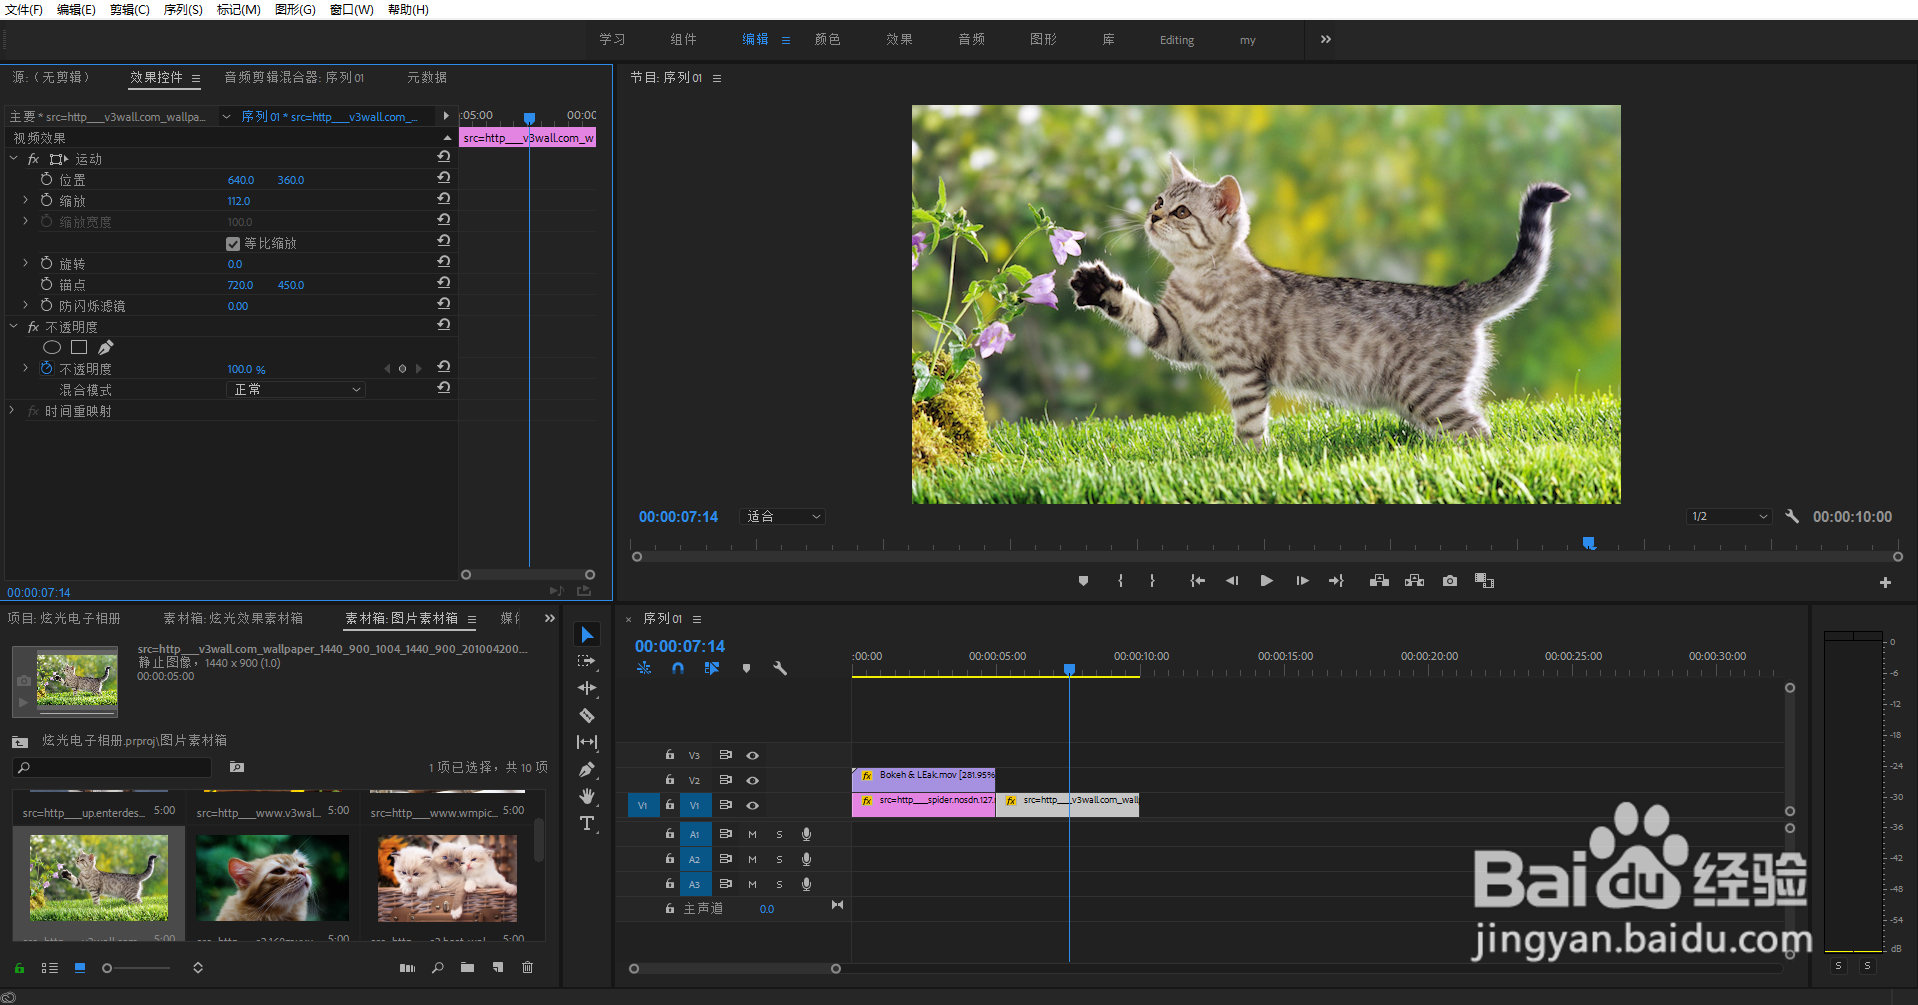This screenshot has height=1005, width=1918.
Task: Click the Lift button in program monitor
Action: (x=1379, y=581)
